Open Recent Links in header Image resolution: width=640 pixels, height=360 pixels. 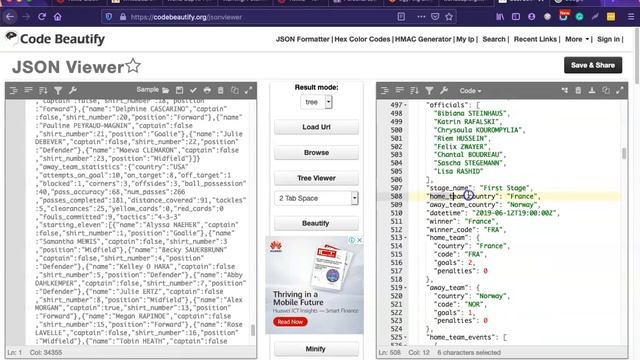click(535, 39)
